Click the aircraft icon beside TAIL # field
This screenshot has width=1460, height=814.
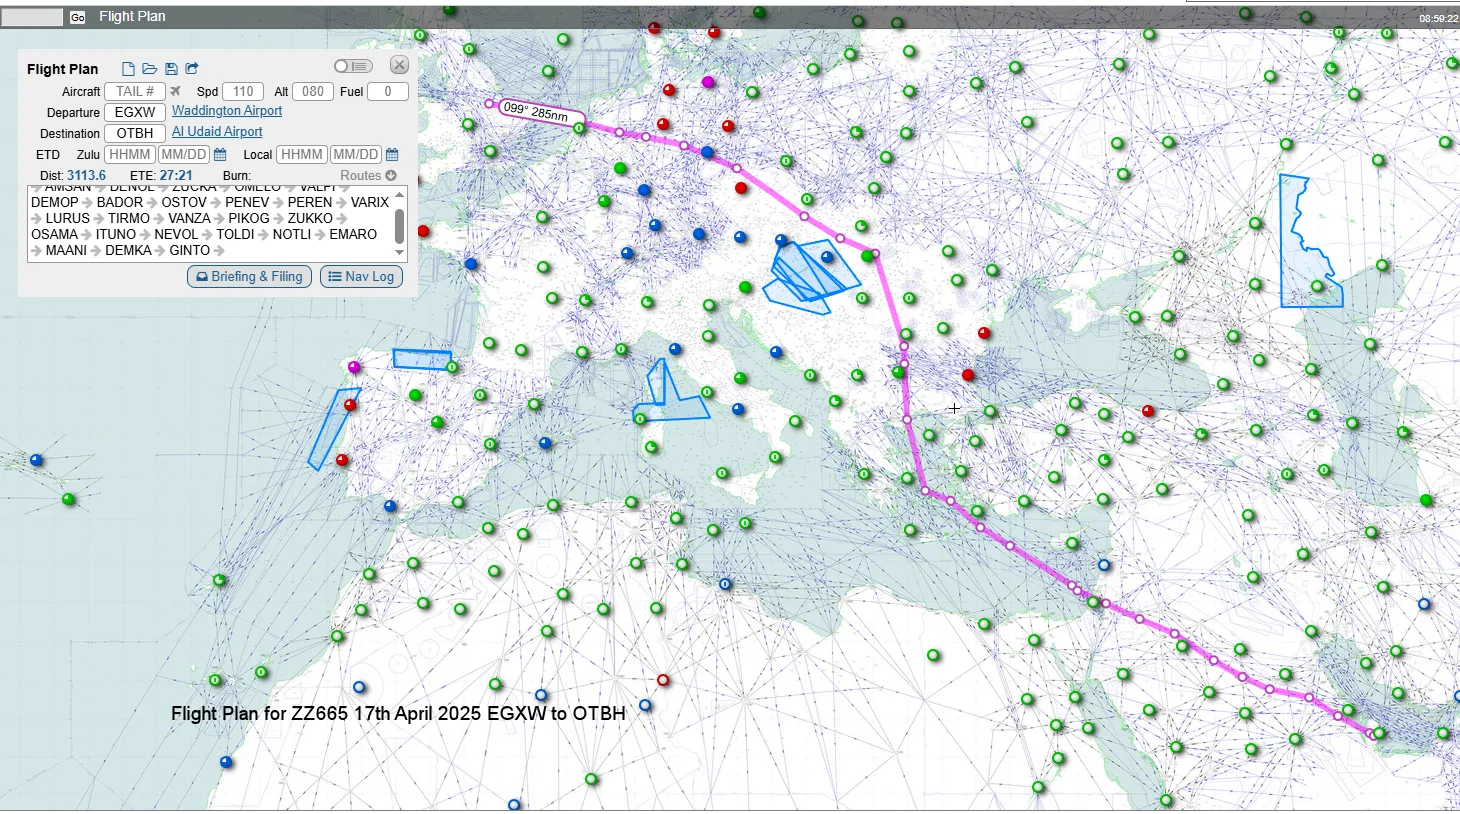(173, 91)
